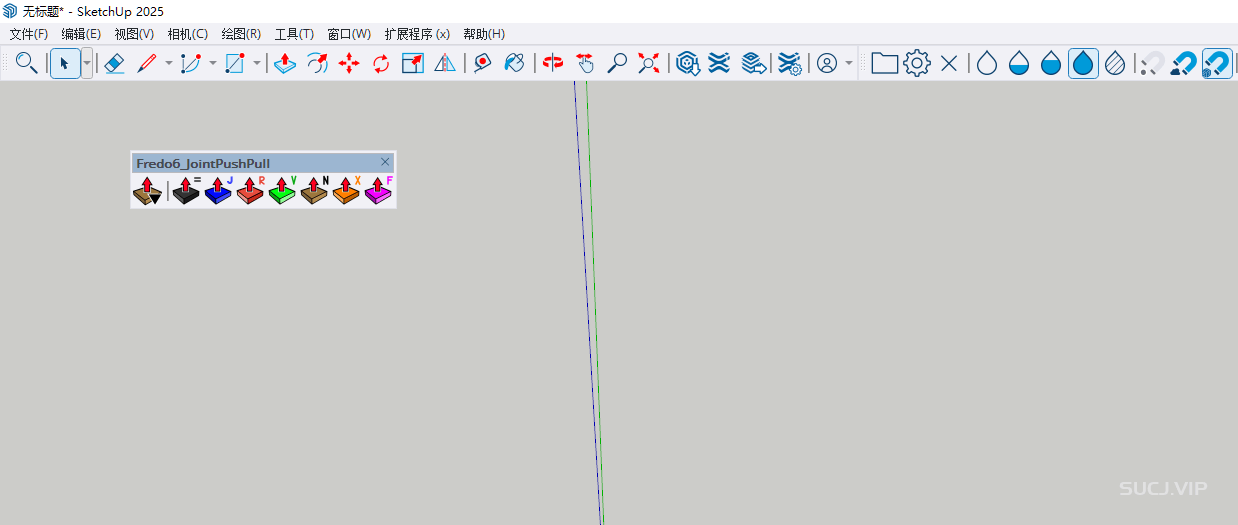Toggle the empty water drop style
Screen dimensions: 1238x525
coord(987,63)
